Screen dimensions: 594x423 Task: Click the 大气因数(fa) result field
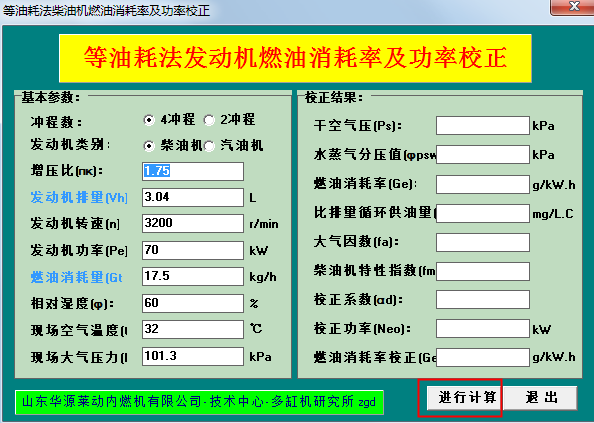(483, 242)
